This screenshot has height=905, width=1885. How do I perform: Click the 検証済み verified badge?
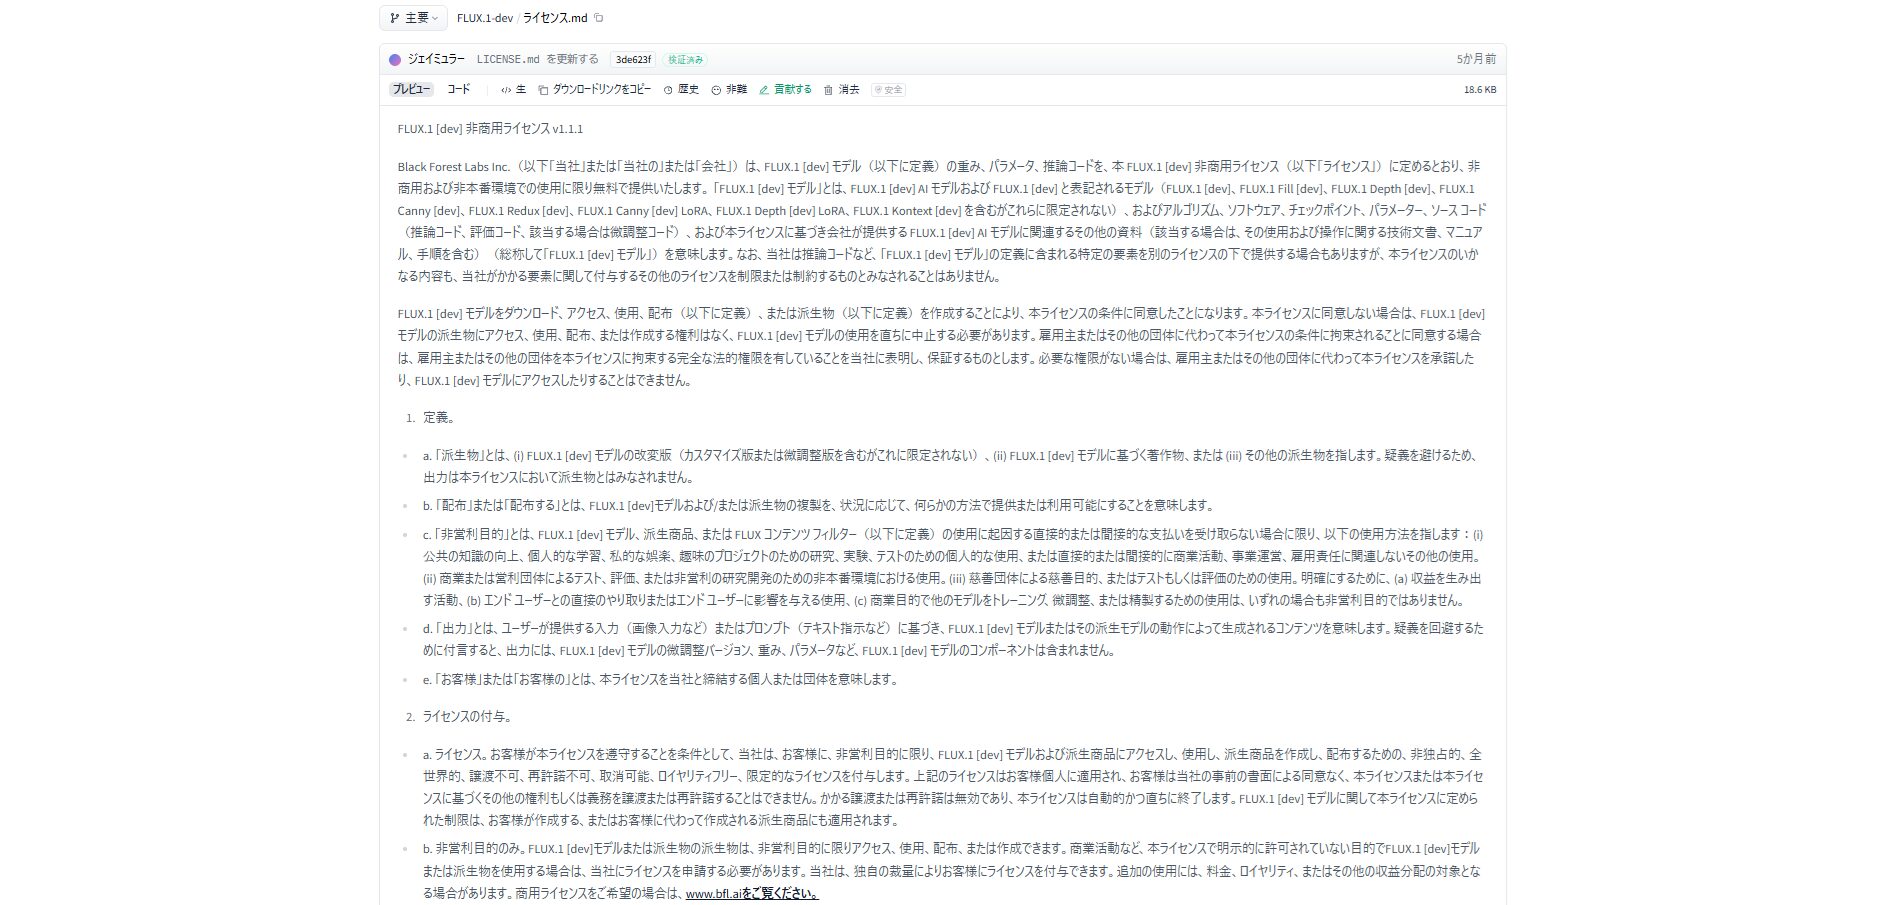(686, 60)
